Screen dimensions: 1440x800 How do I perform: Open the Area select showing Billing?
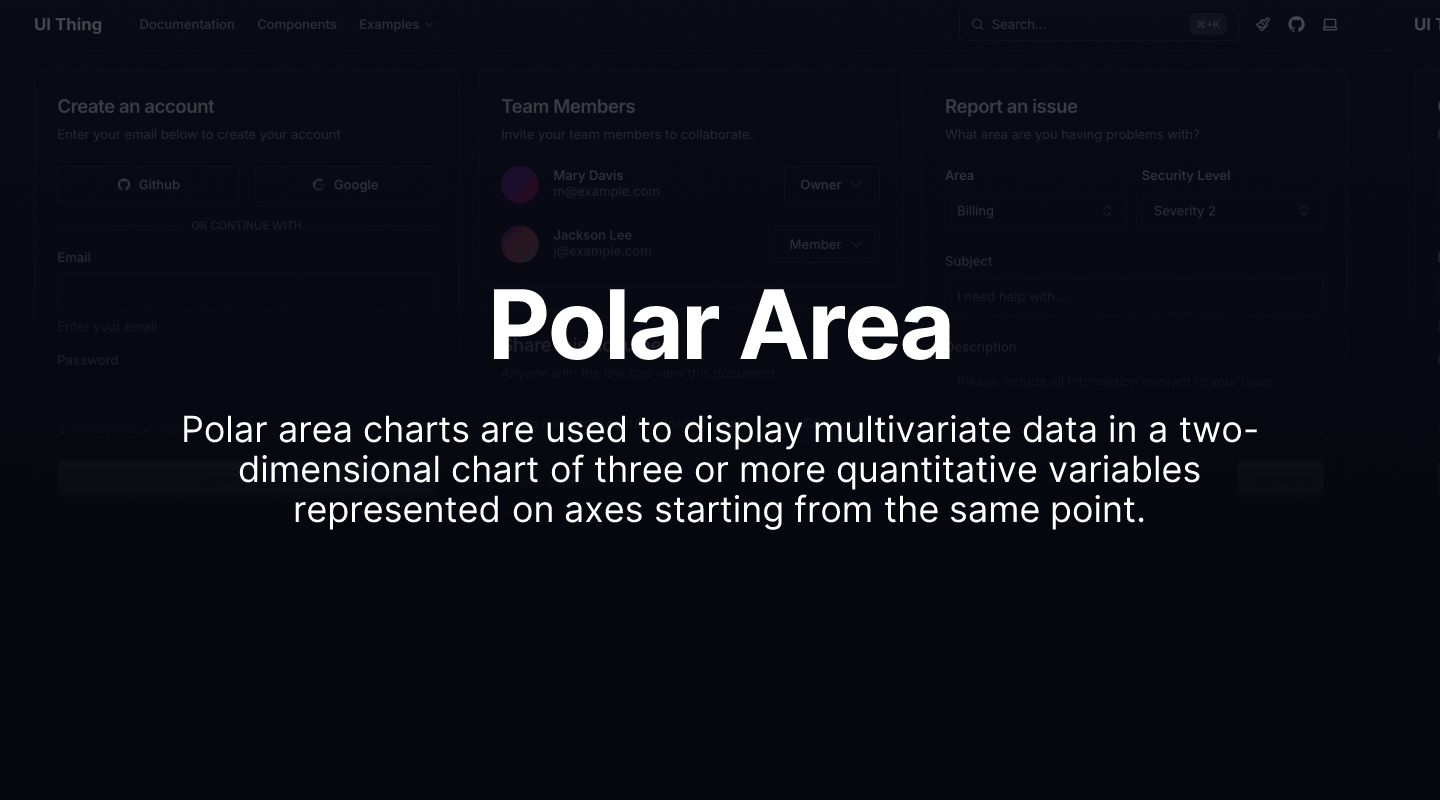(x=1035, y=211)
